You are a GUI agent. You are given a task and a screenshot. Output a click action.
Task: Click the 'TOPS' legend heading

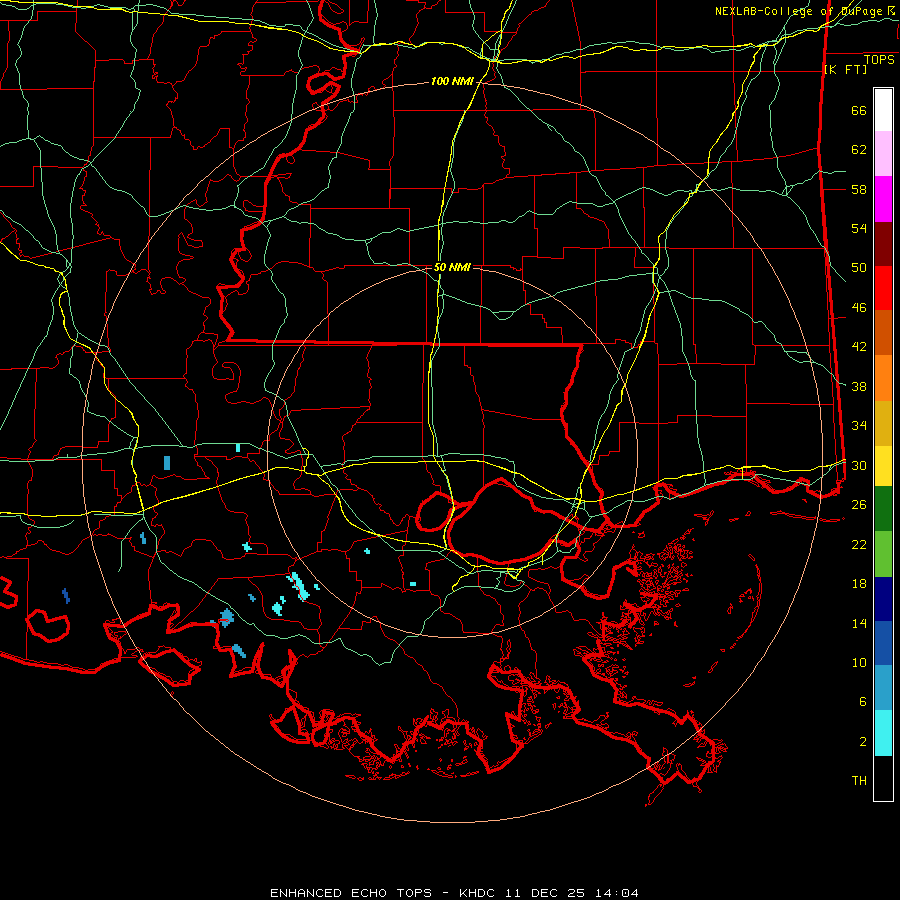click(x=879, y=60)
